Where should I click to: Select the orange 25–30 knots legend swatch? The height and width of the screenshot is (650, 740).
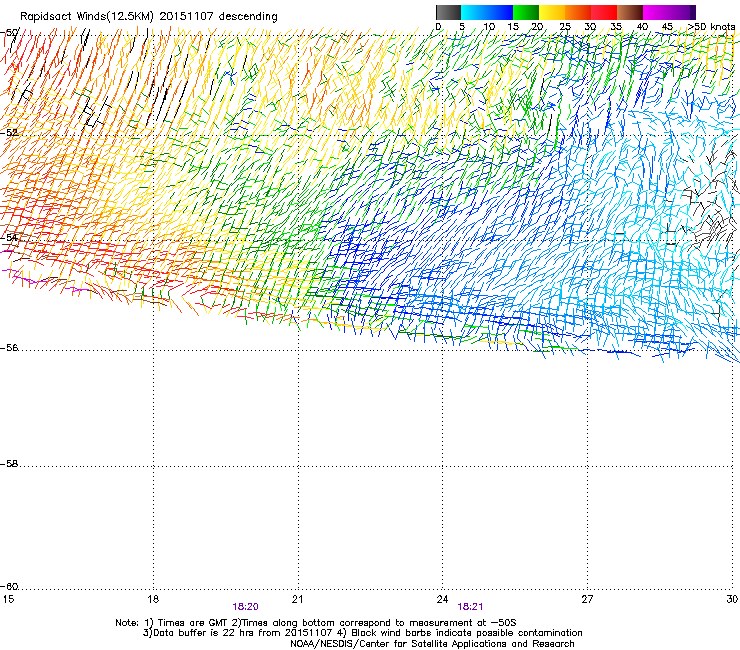coord(578,12)
